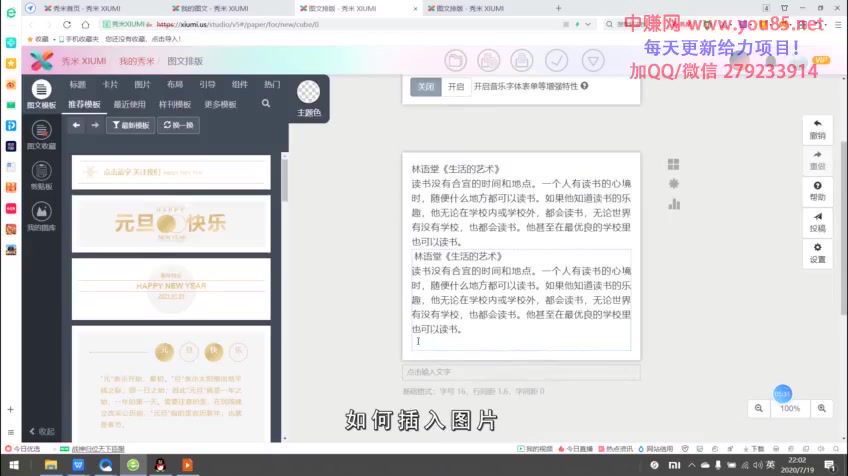Open the 主题色 theme color swatch
The image size is (848, 476).
309,98
